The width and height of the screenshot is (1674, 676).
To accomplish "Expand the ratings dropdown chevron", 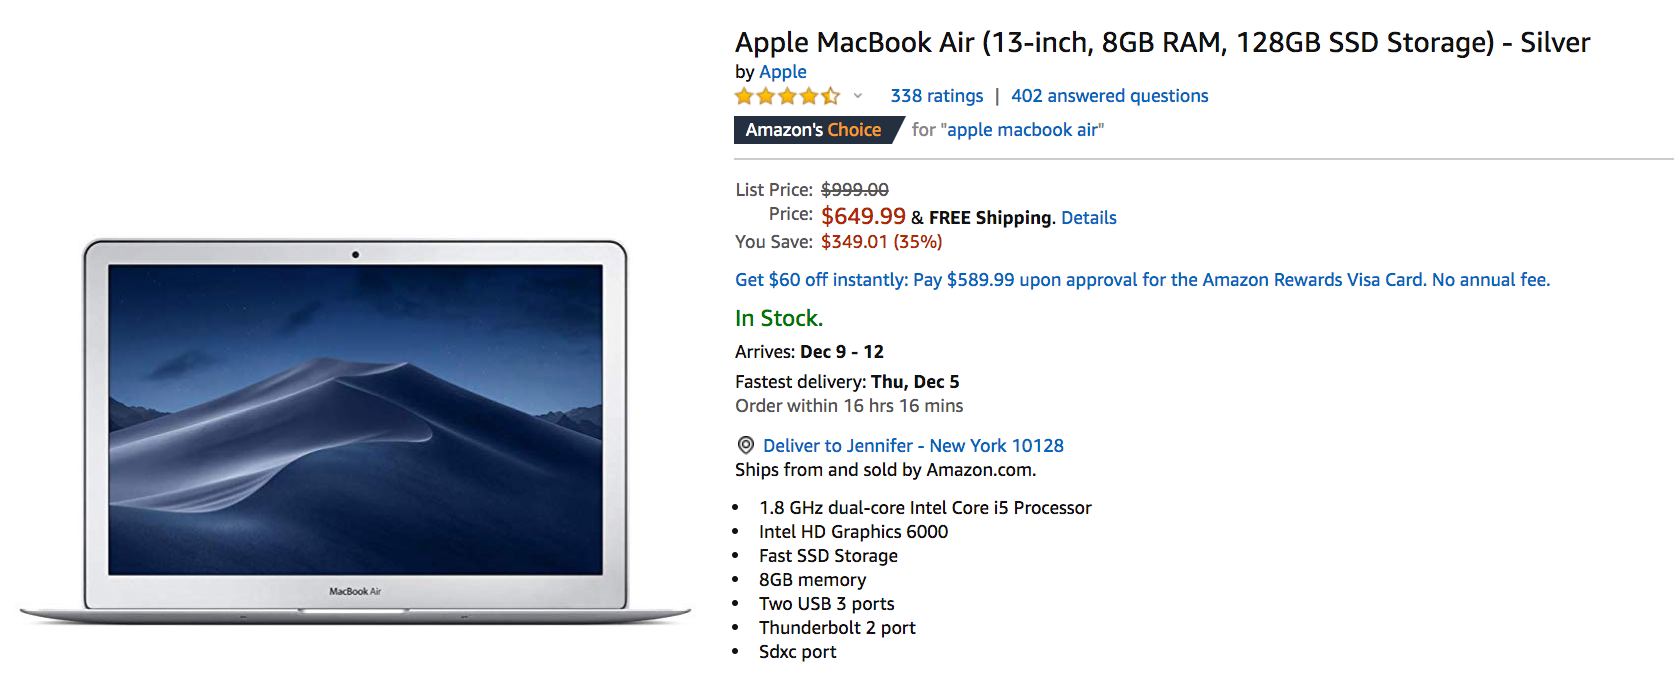I will [857, 96].
